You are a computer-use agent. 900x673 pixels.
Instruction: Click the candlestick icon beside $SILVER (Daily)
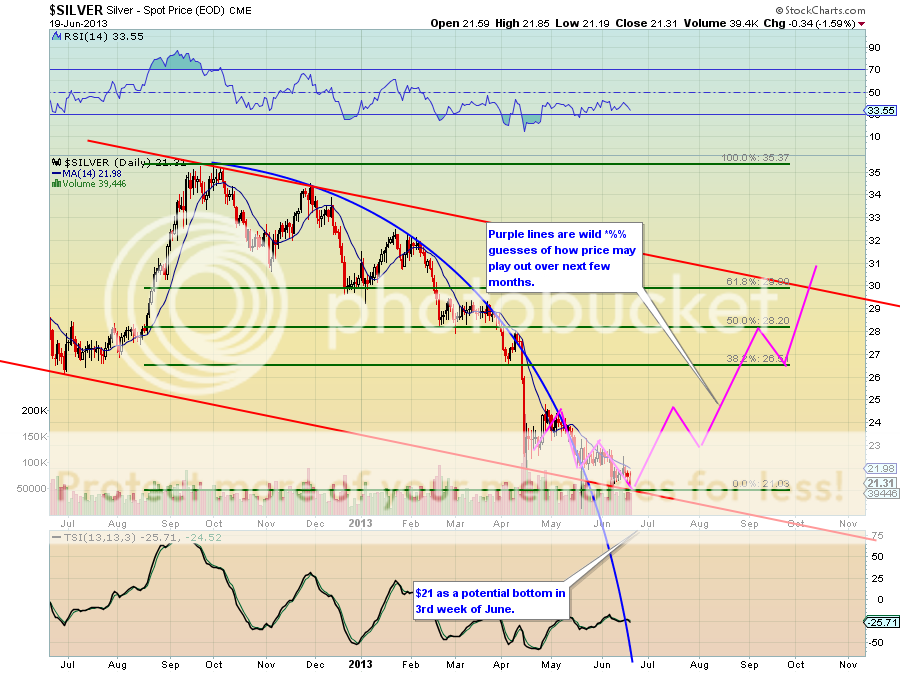[x=56, y=161]
